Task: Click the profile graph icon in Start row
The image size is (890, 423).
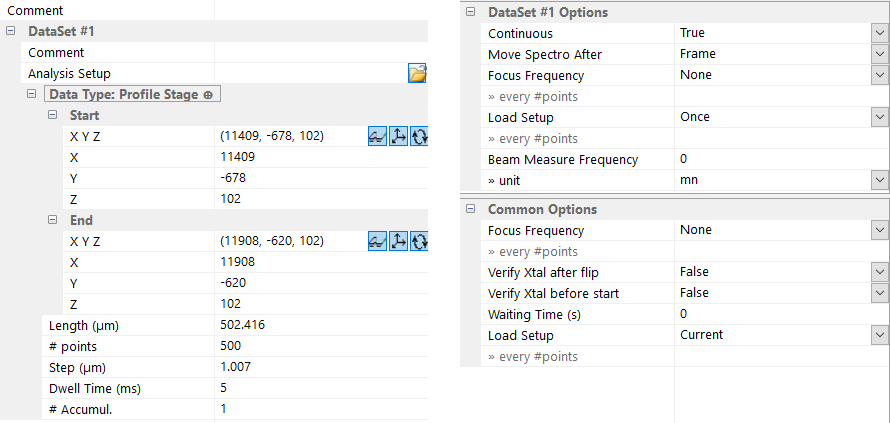Action: pyautogui.click(x=377, y=135)
